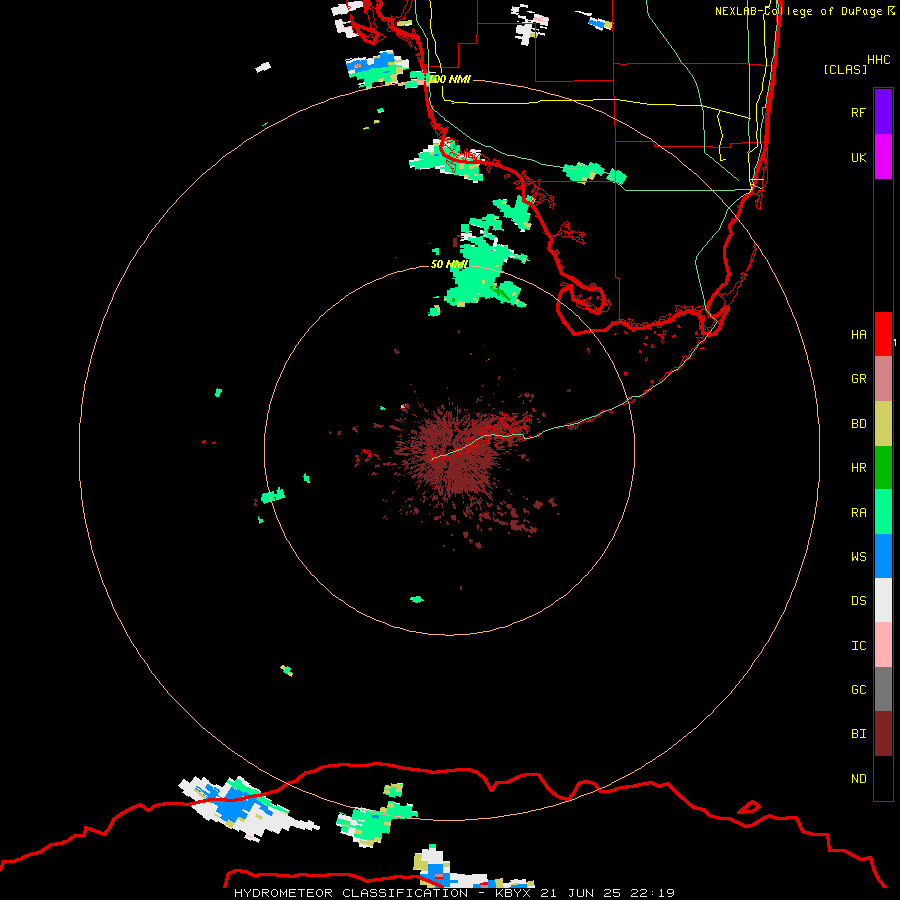Click the BD legend label
Image resolution: width=900 pixels, height=900 pixels.
click(858, 424)
